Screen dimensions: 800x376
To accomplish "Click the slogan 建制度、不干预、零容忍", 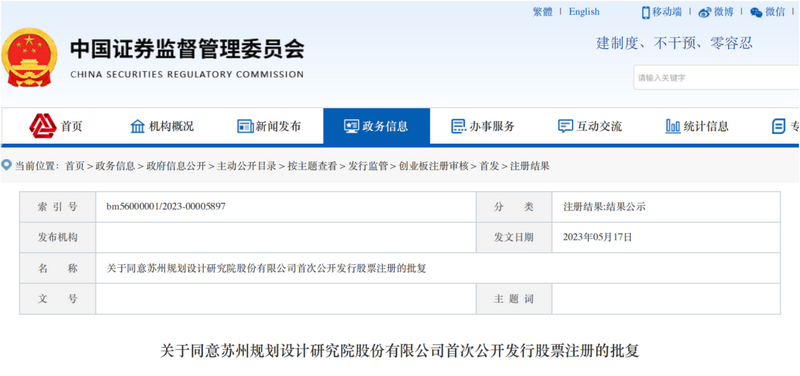I will tap(674, 43).
